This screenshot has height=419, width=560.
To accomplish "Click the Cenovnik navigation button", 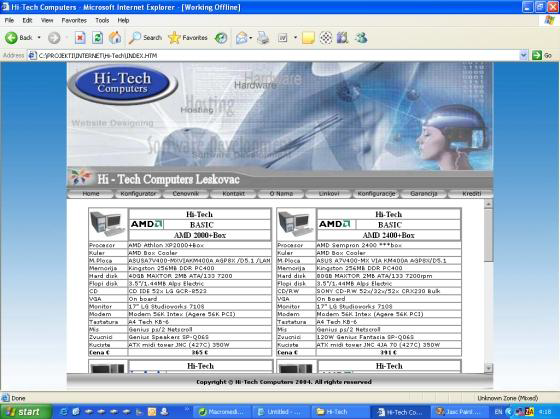I will pos(186,194).
